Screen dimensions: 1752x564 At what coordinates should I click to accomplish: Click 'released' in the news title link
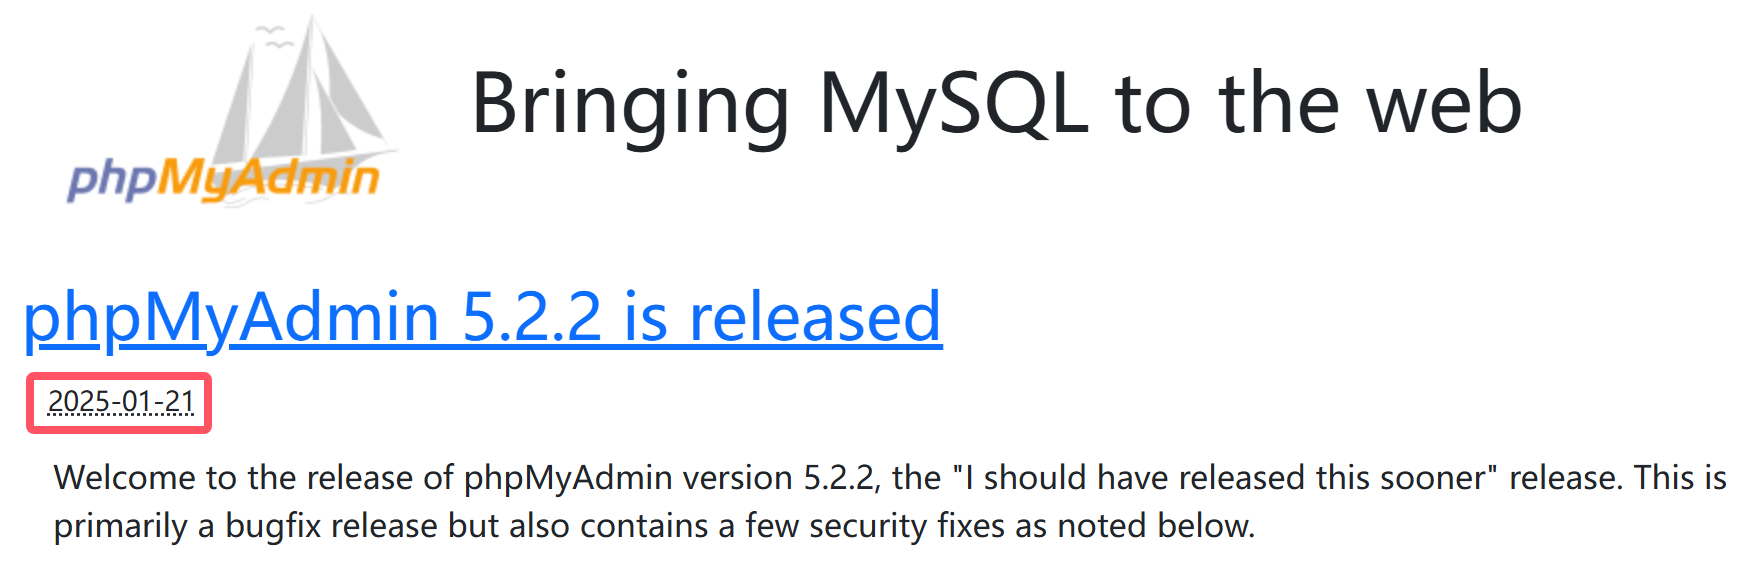(x=816, y=317)
